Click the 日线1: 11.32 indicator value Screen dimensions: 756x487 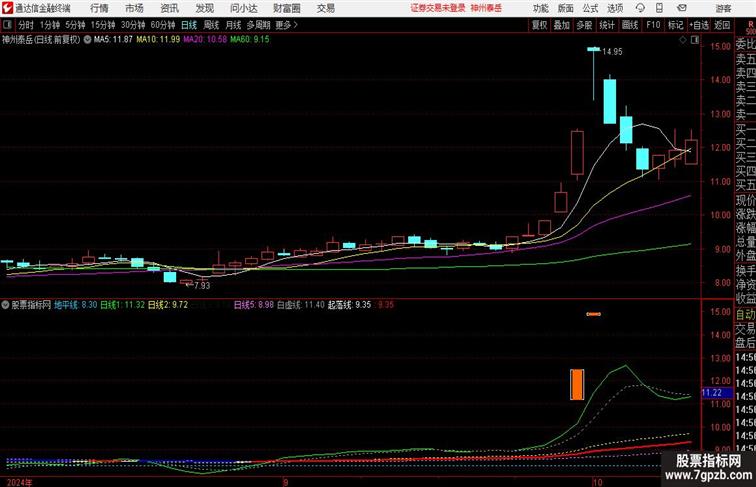click(122, 305)
